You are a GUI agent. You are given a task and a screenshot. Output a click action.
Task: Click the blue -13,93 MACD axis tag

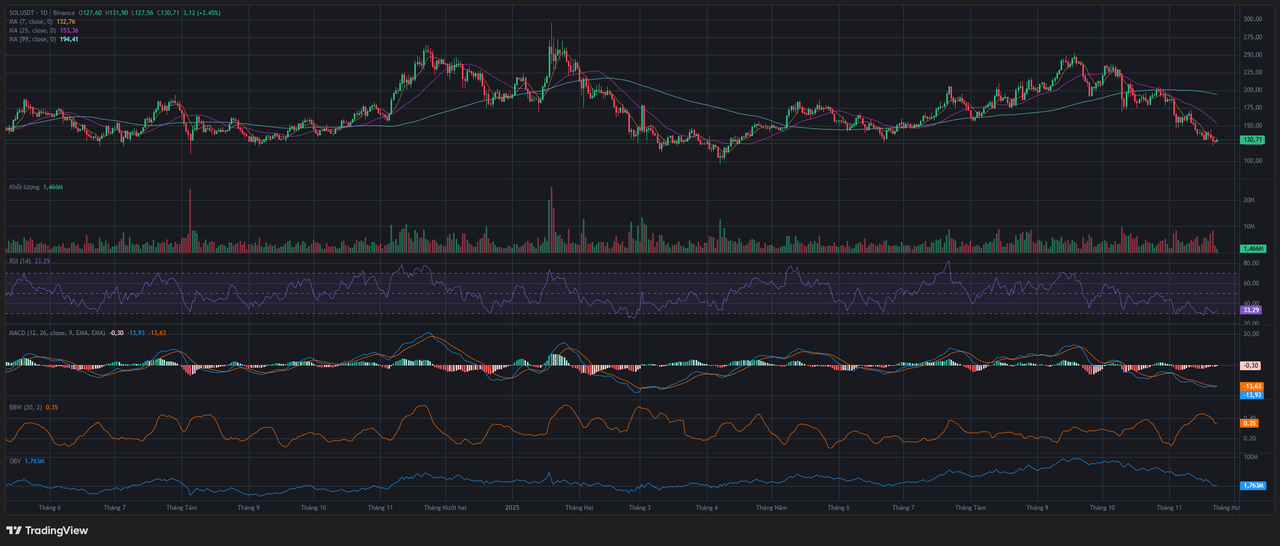(x=1252, y=395)
